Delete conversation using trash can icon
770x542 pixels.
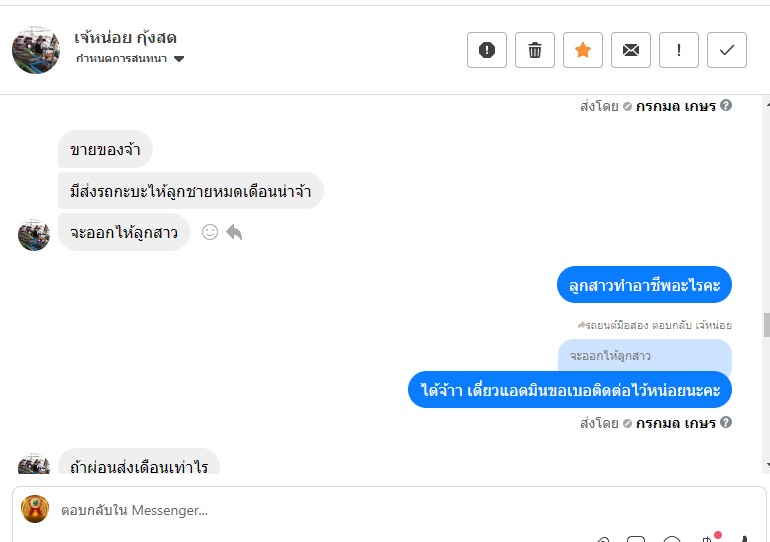pos(535,50)
